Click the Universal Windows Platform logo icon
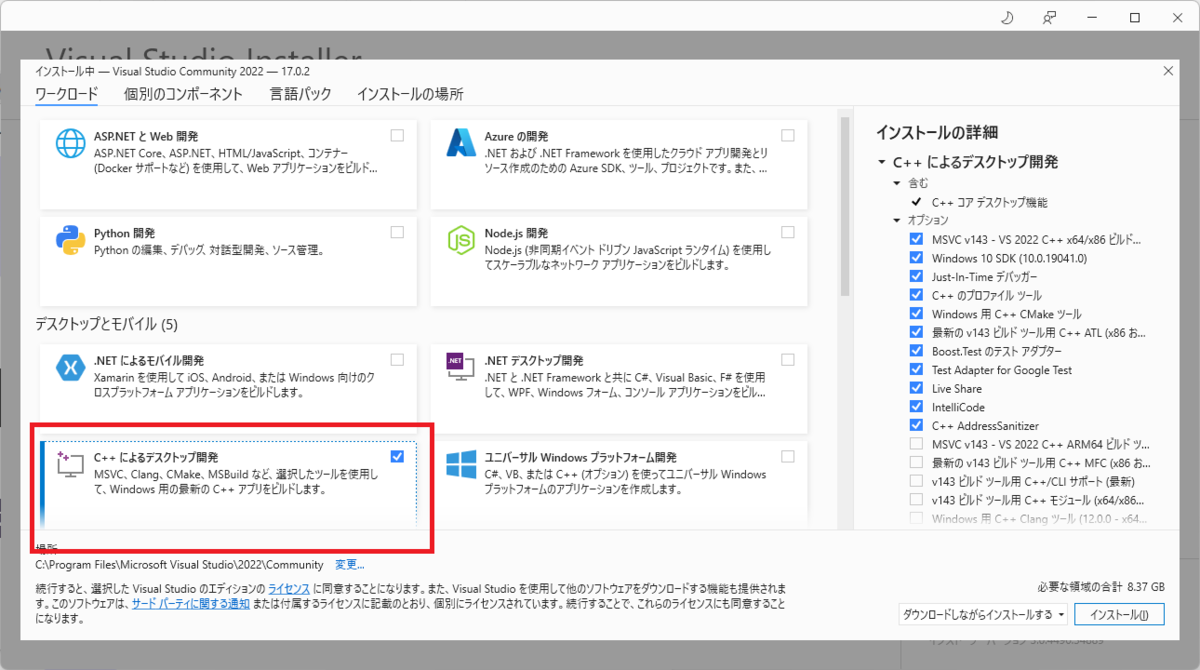This screenshot has width=1200, height=670. click(x=461, y=465)
